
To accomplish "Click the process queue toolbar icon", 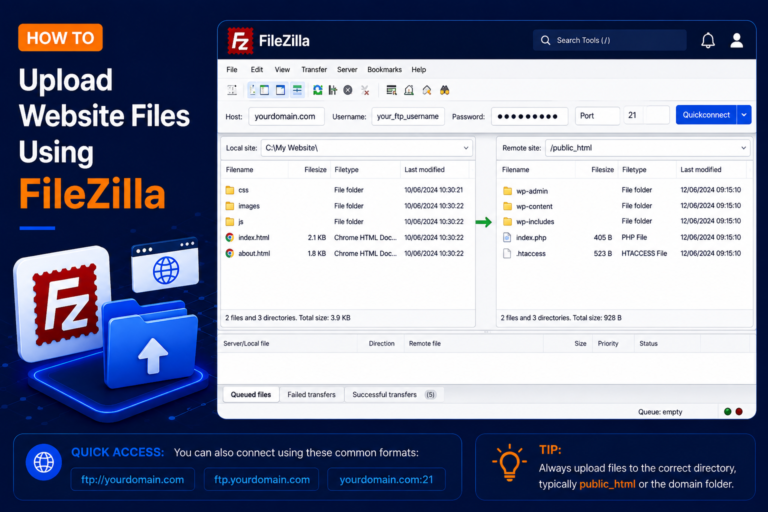I will click(x=333, y=90).
